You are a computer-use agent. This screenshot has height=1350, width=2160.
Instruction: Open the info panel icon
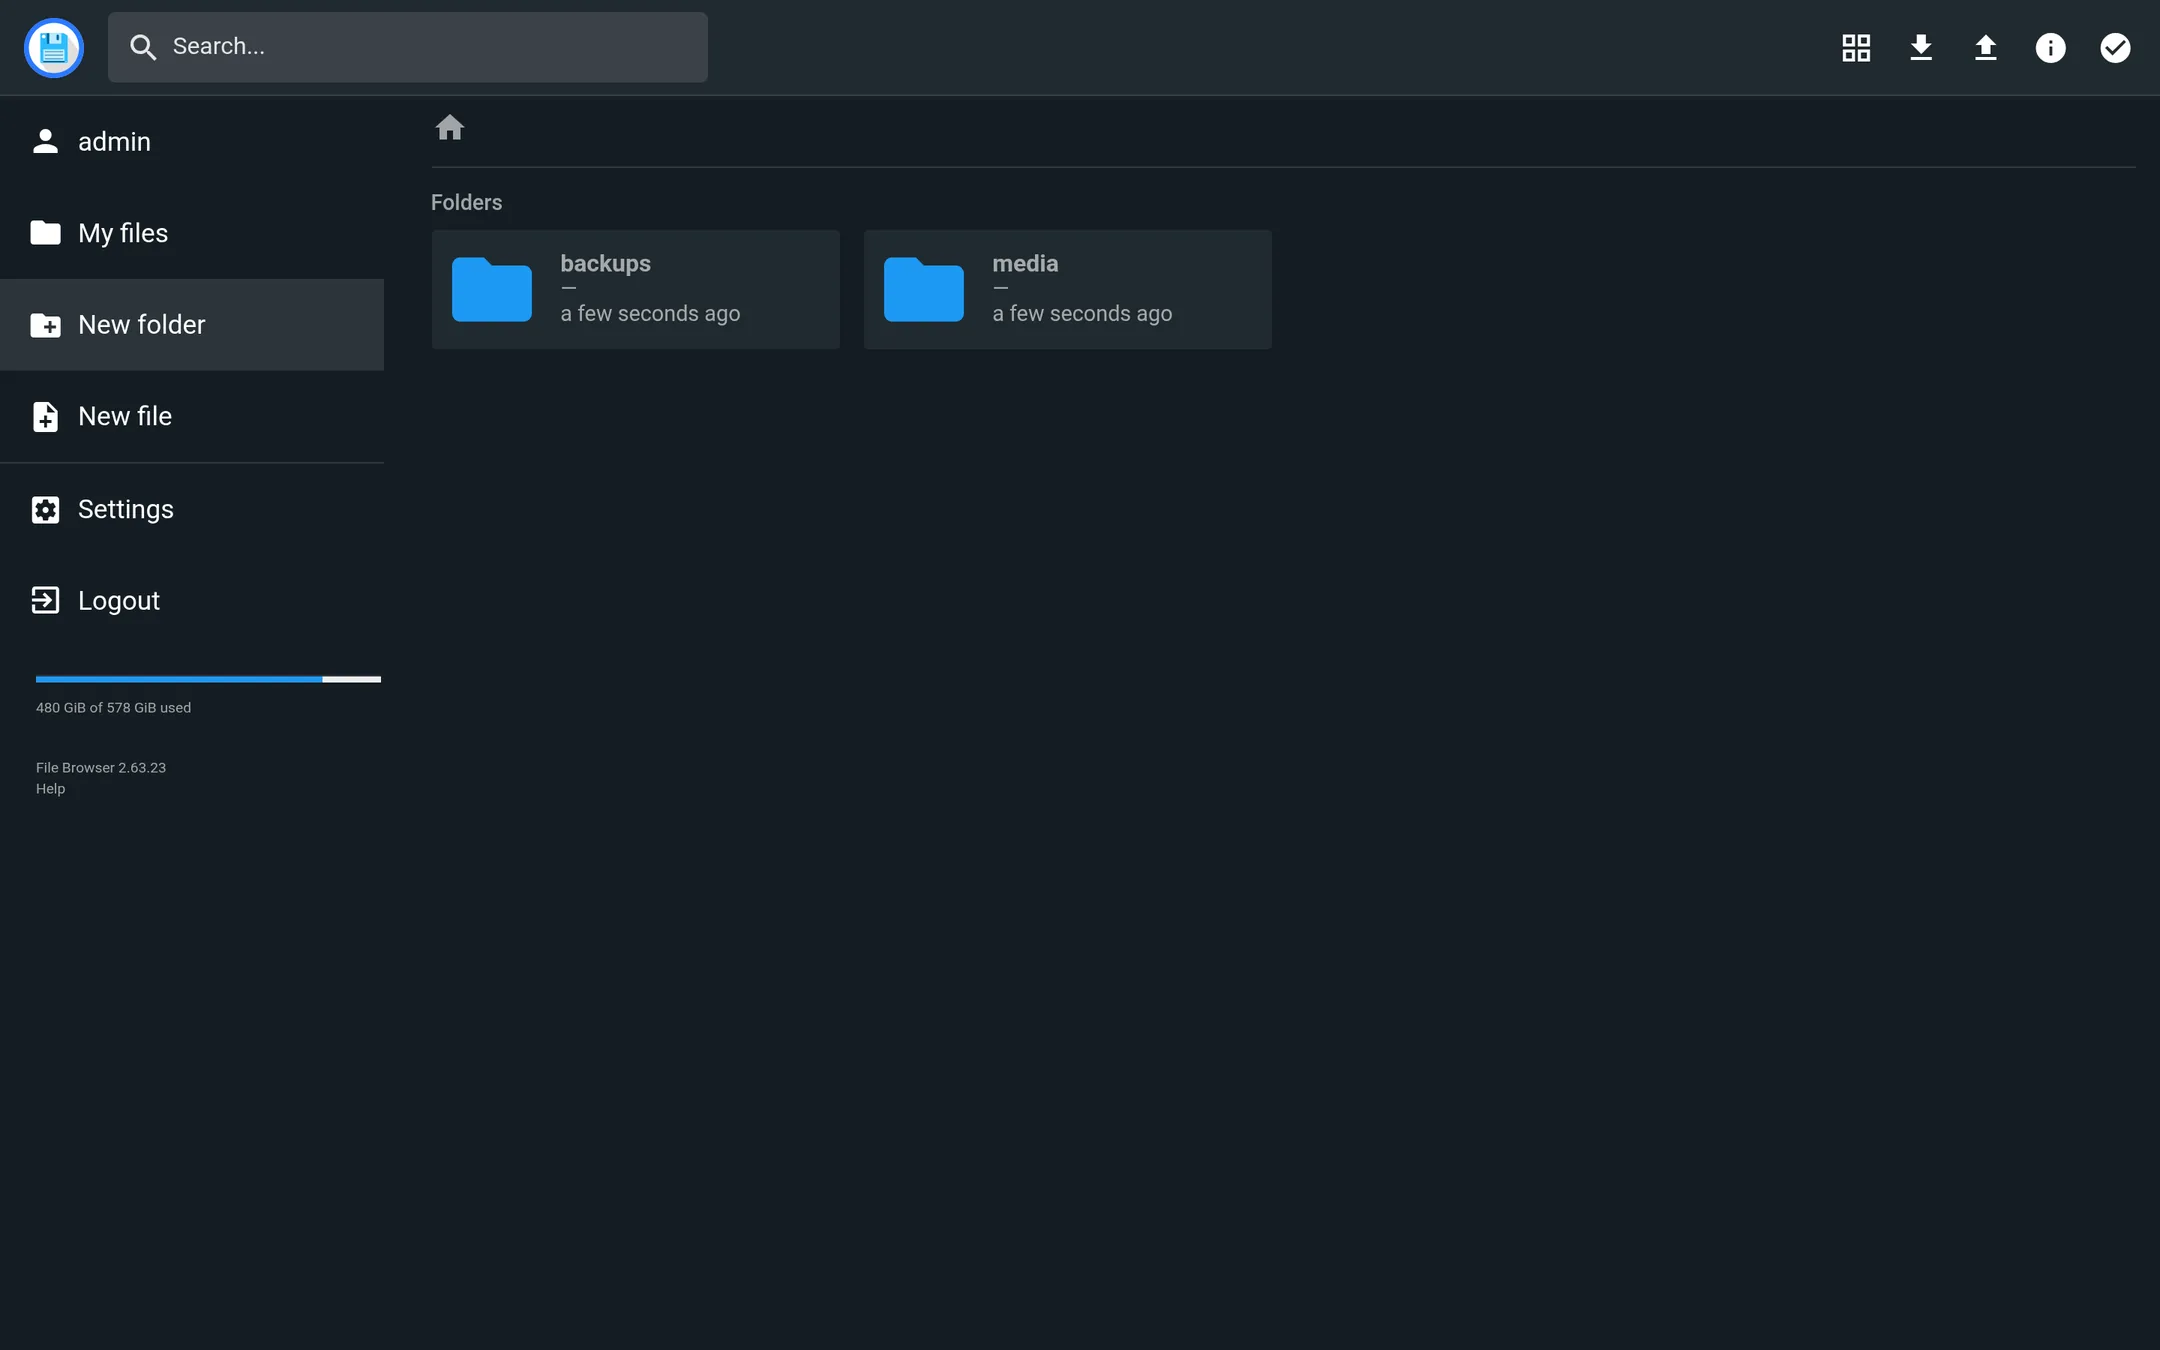click(x=2050, y=47)
